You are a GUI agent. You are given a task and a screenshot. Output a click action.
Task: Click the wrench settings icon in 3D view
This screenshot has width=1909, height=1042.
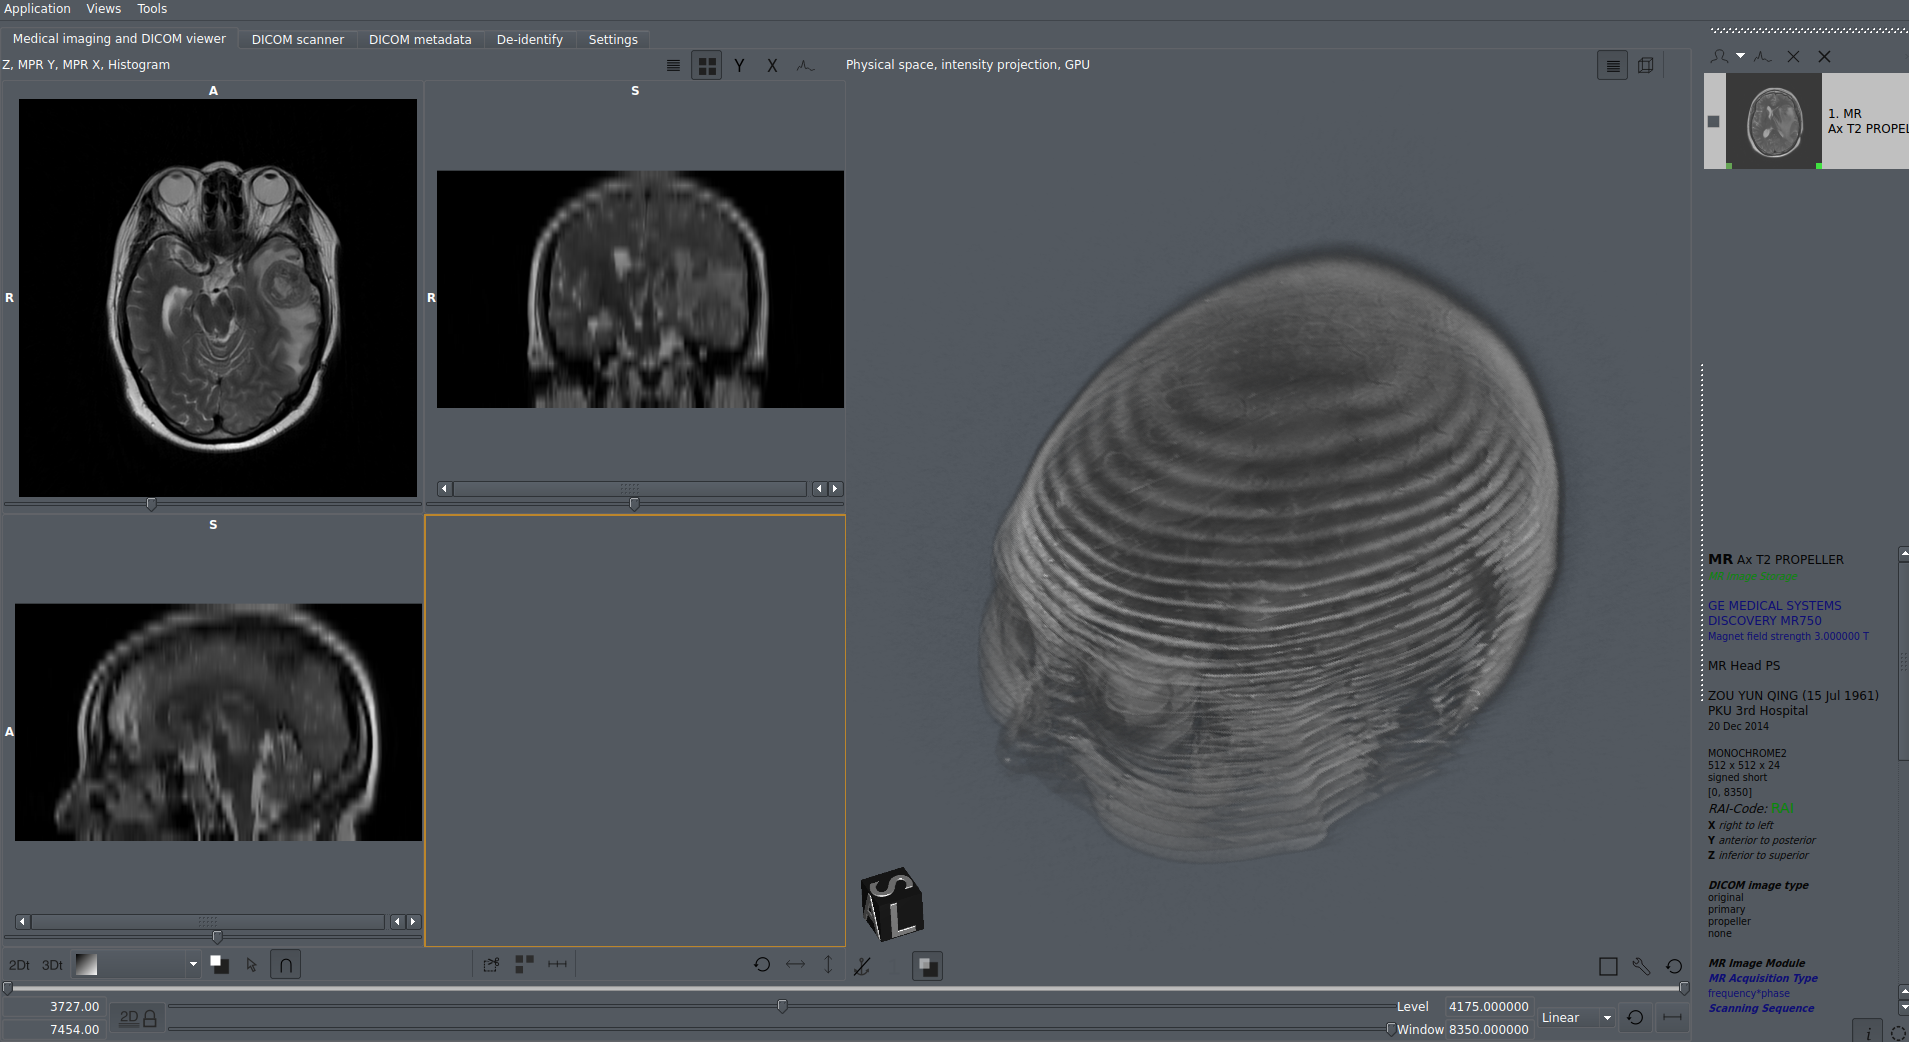[x=1641, y=966]
